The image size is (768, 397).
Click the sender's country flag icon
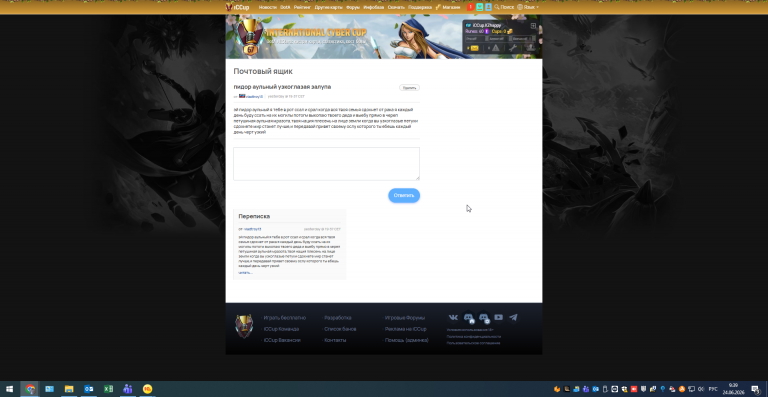[242, 96]
